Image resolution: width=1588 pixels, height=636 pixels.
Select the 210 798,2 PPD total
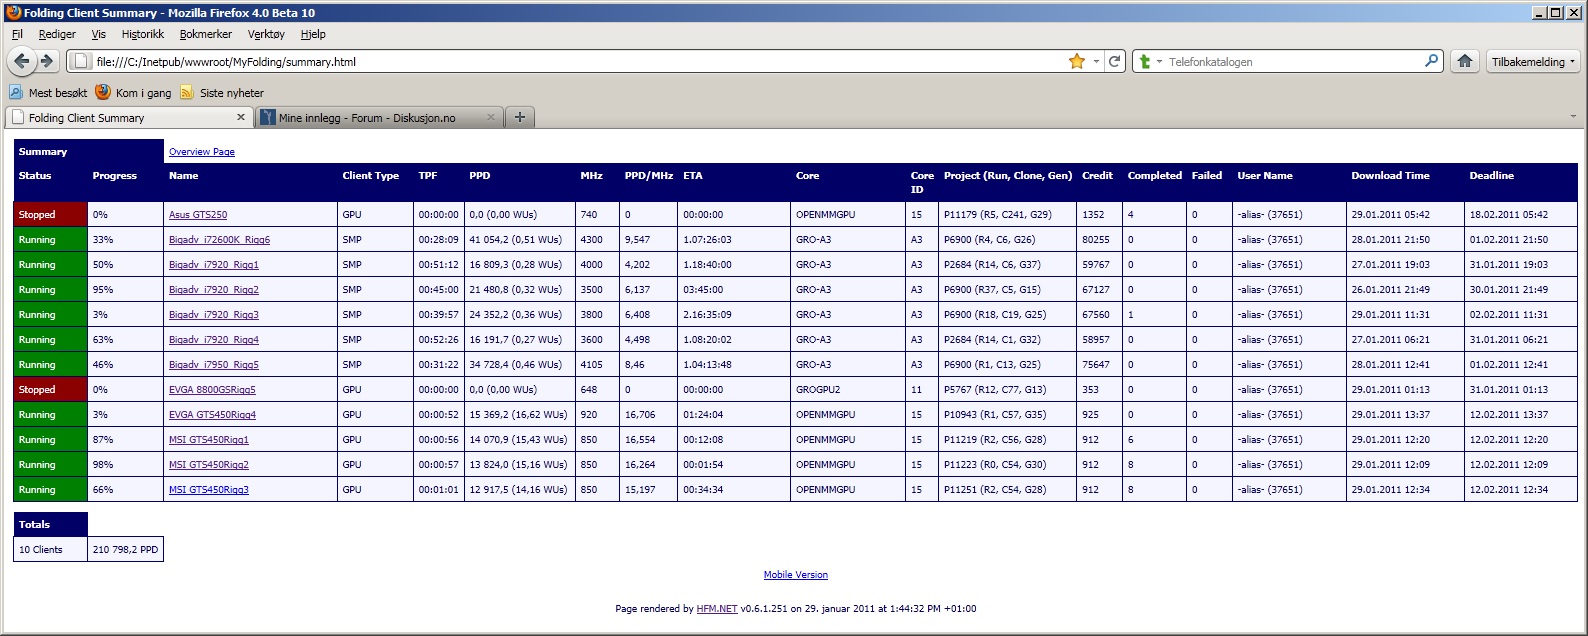pyautogui.click(x=125, y=550)
